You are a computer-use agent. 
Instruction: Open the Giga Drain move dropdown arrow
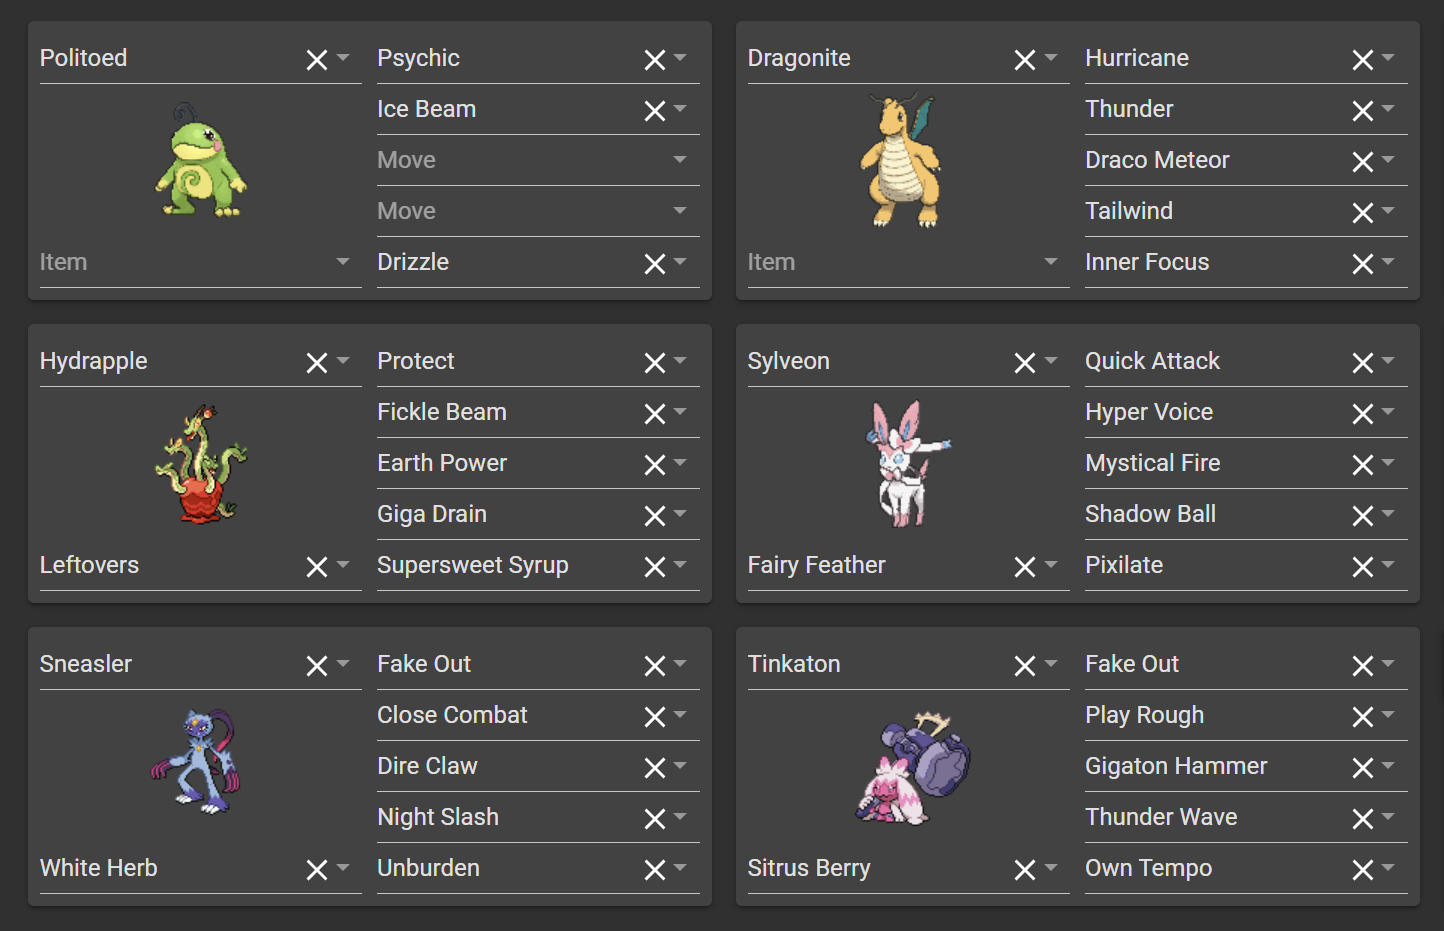tap(680, 513)
